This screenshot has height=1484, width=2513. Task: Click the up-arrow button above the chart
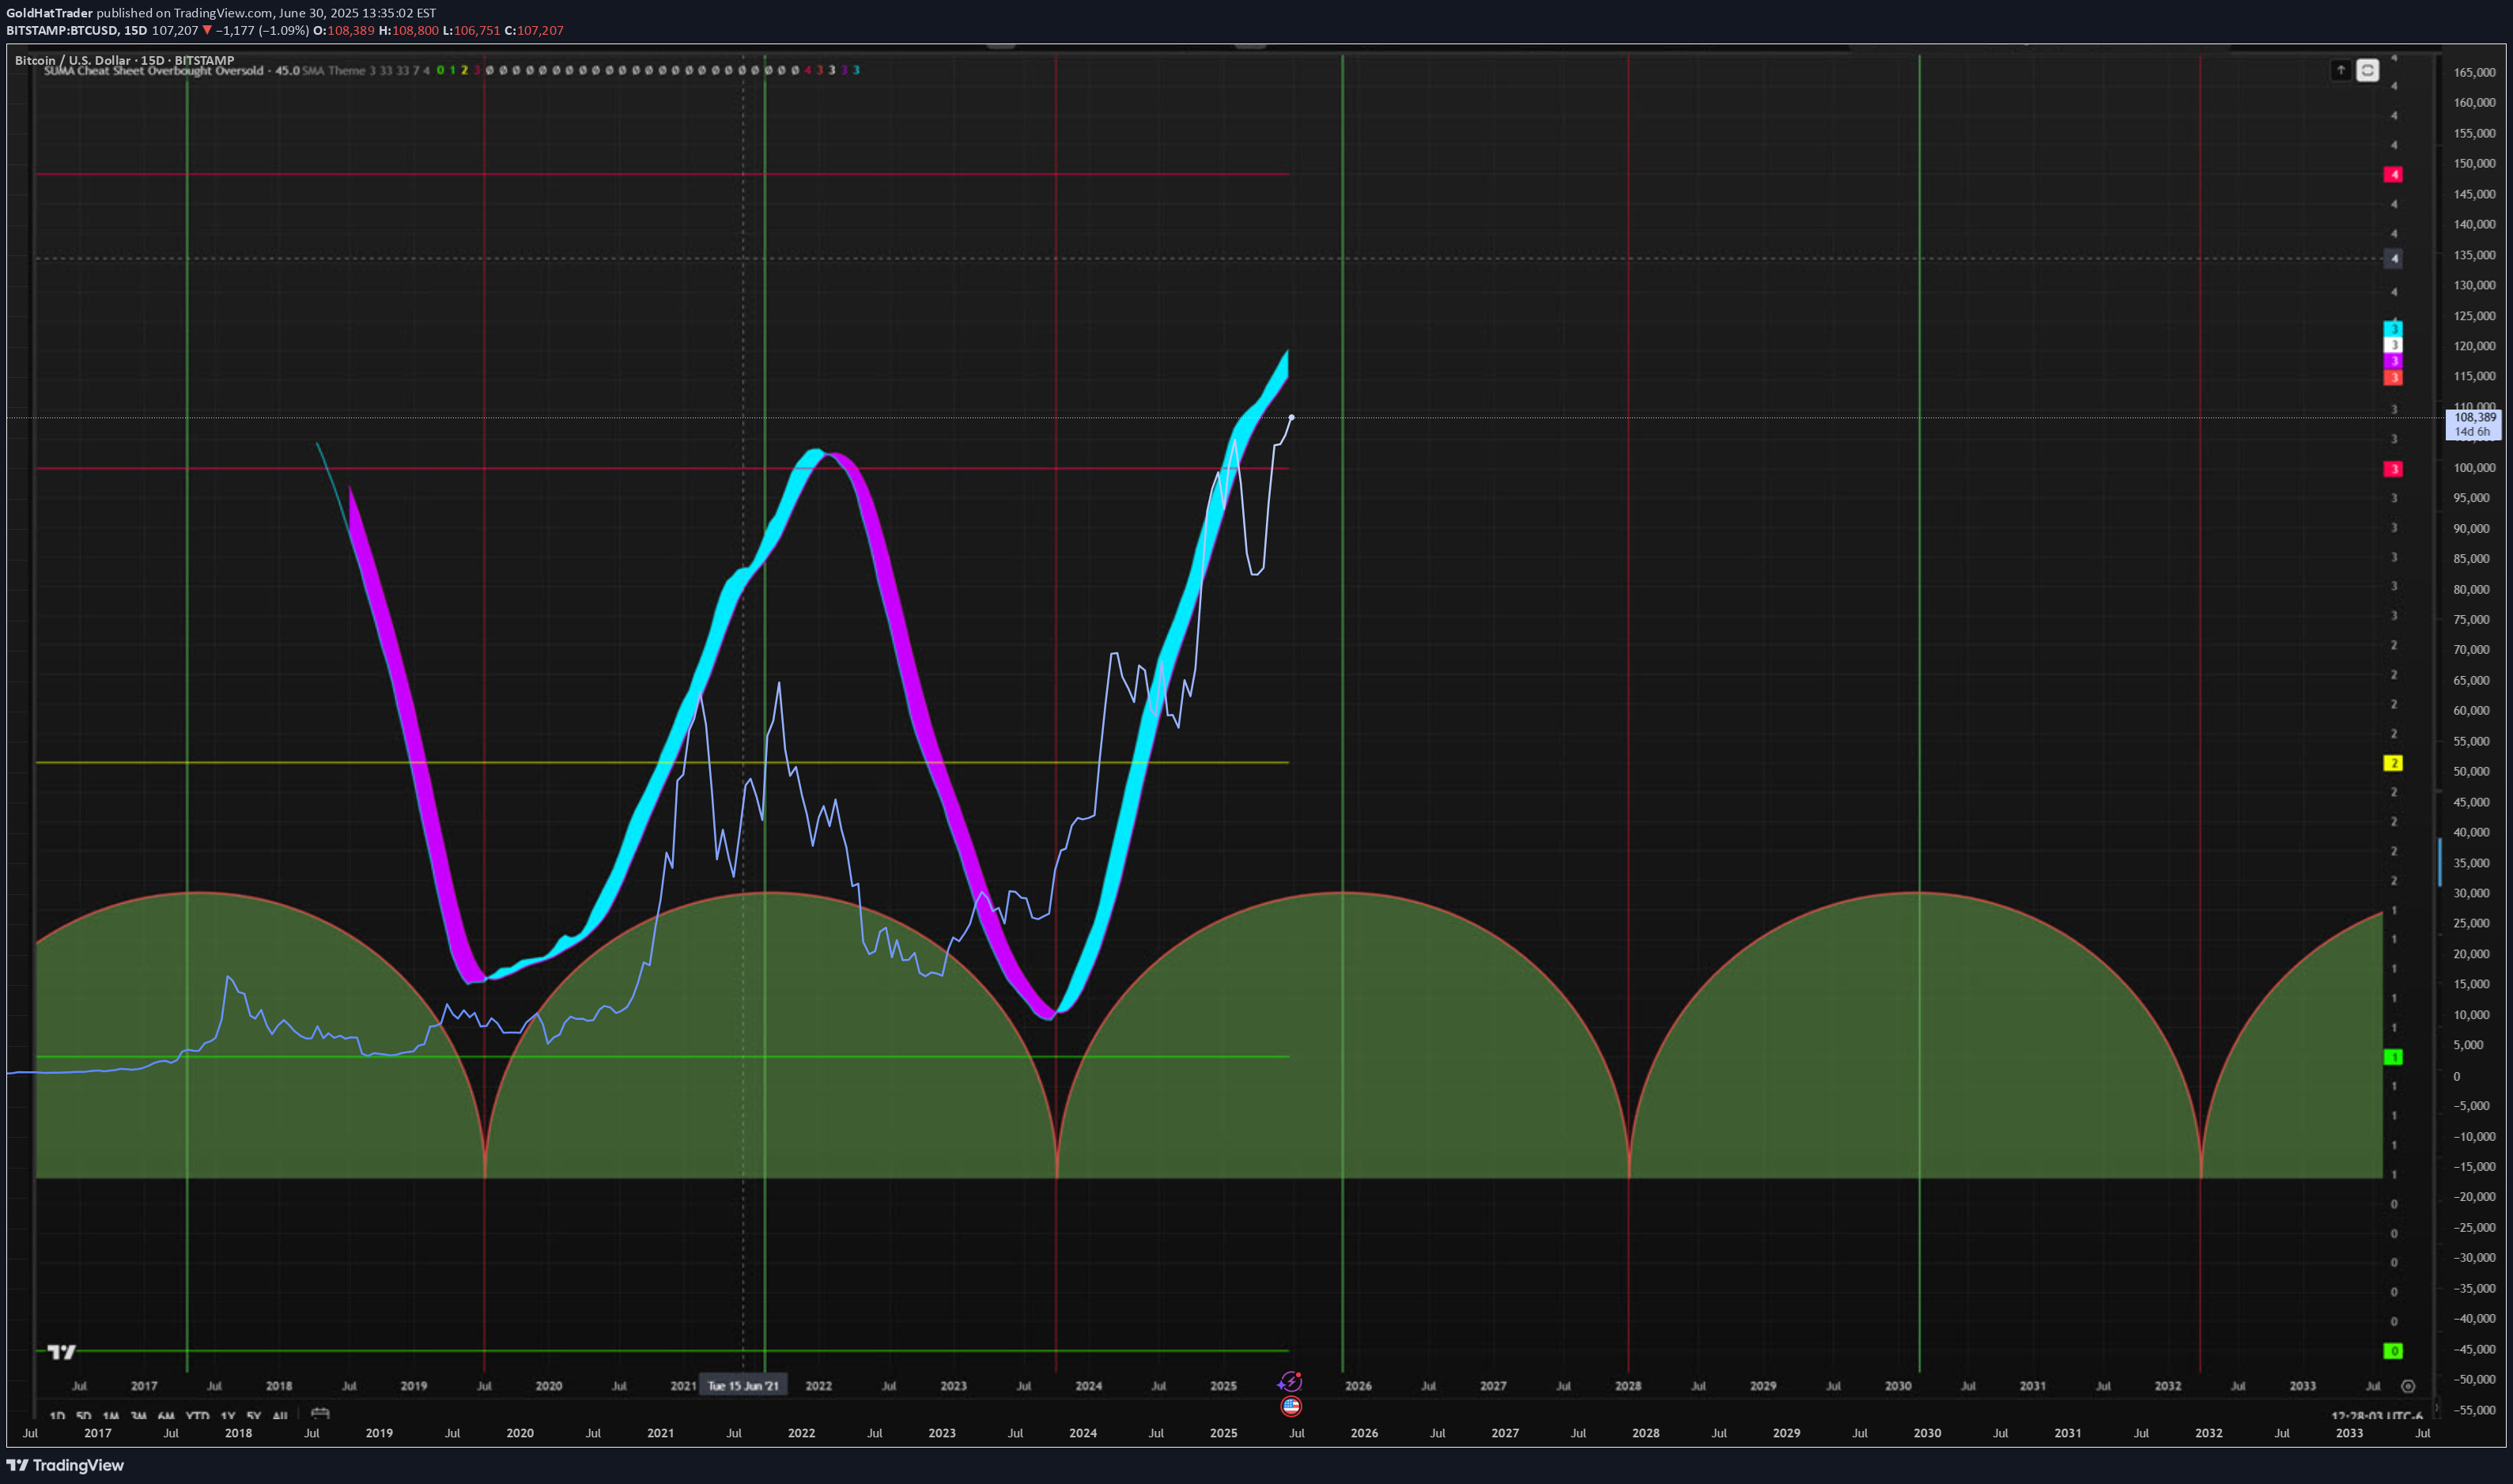[2341, 70]
